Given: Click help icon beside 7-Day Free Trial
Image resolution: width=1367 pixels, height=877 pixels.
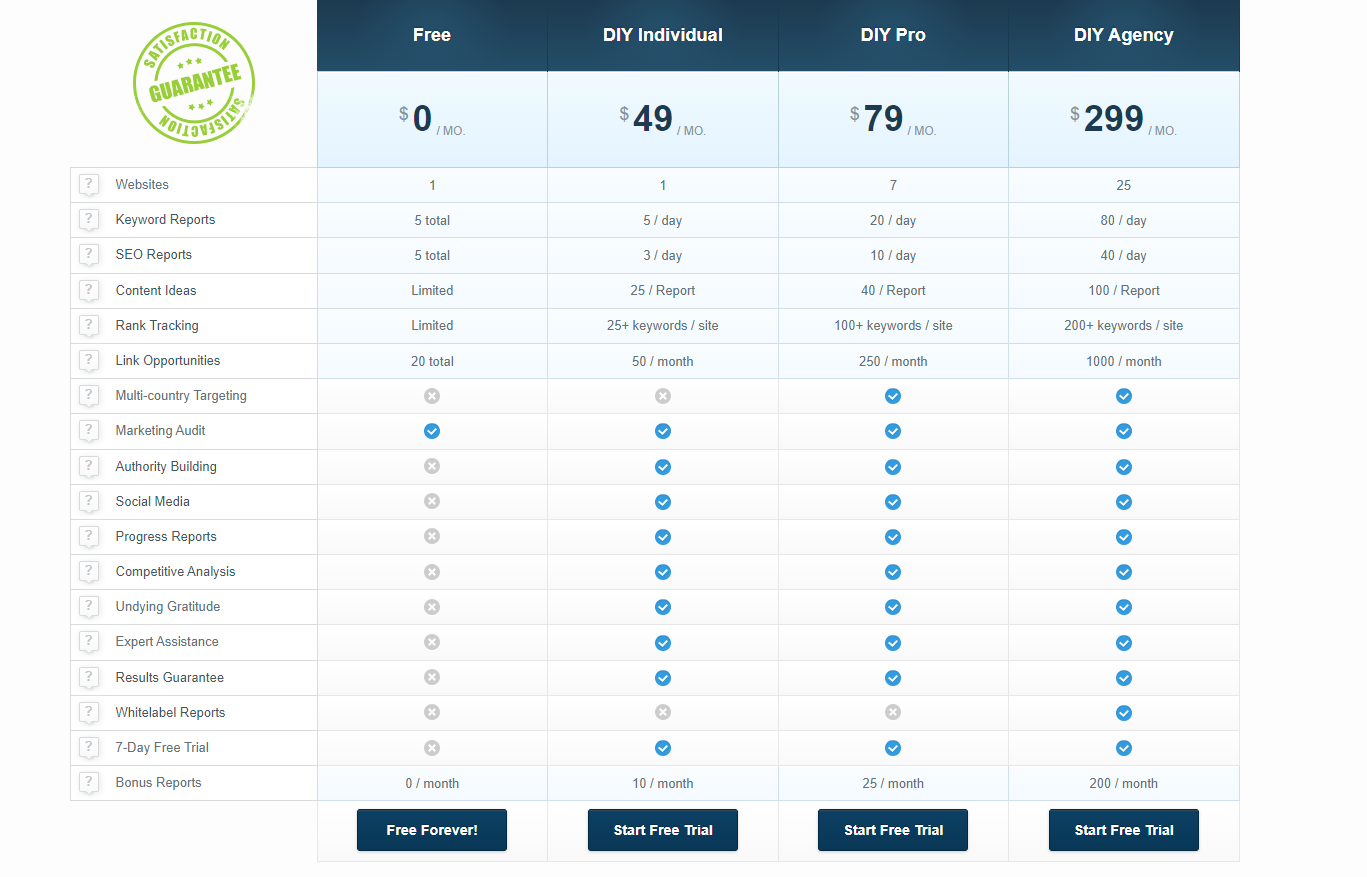Looking at the screenshot, I should 89,748.
